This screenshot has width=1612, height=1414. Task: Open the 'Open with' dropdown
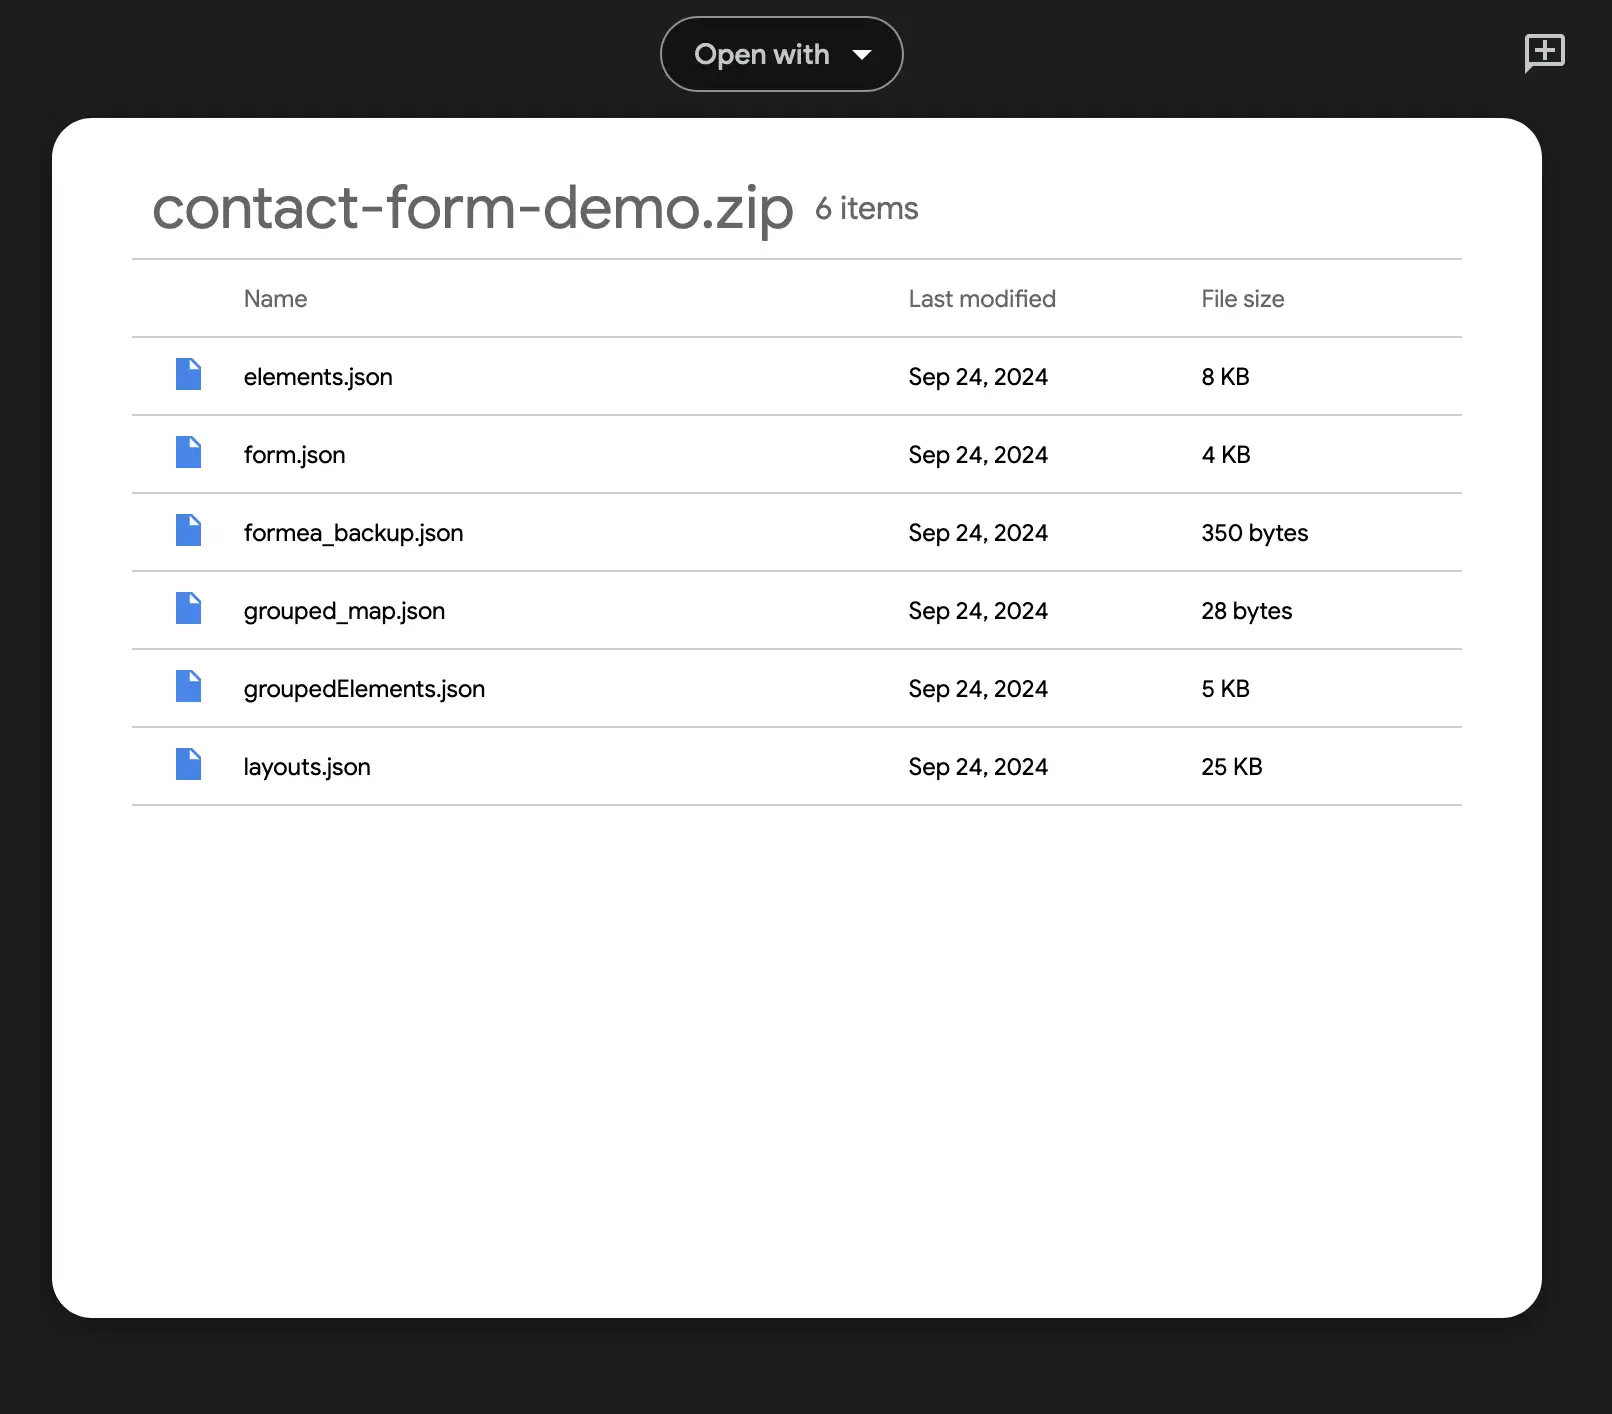click(781, 54)
